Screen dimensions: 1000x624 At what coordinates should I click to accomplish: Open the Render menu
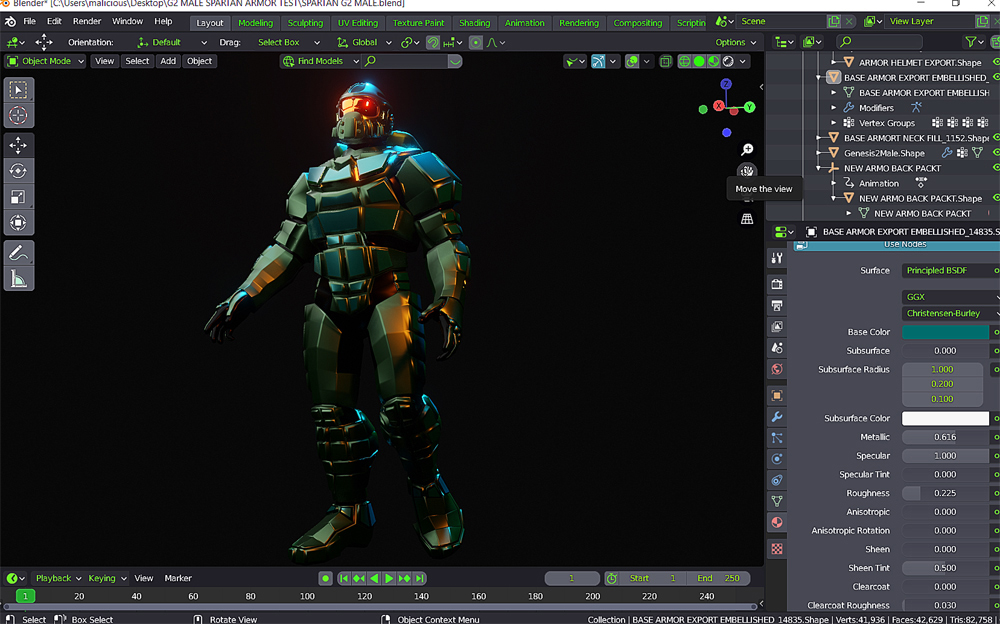point(87,21)
